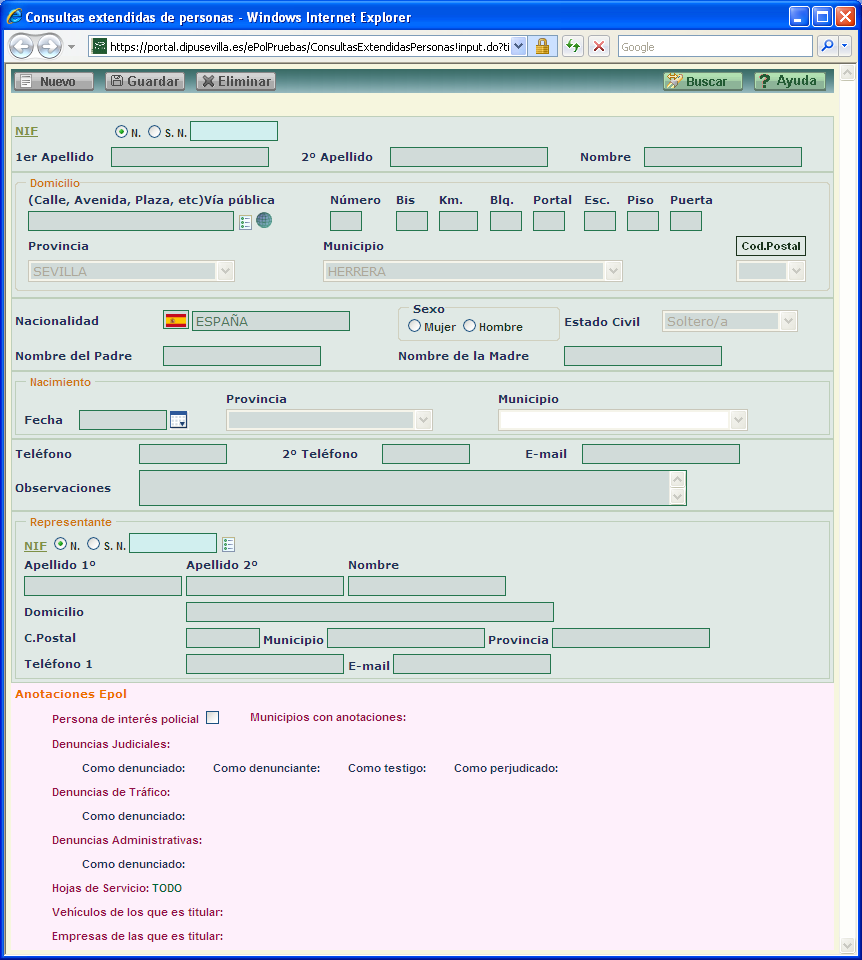This screenshot has width=862, height=960.
Task: Select the Mujer radio button
Action: pos(415,326)
